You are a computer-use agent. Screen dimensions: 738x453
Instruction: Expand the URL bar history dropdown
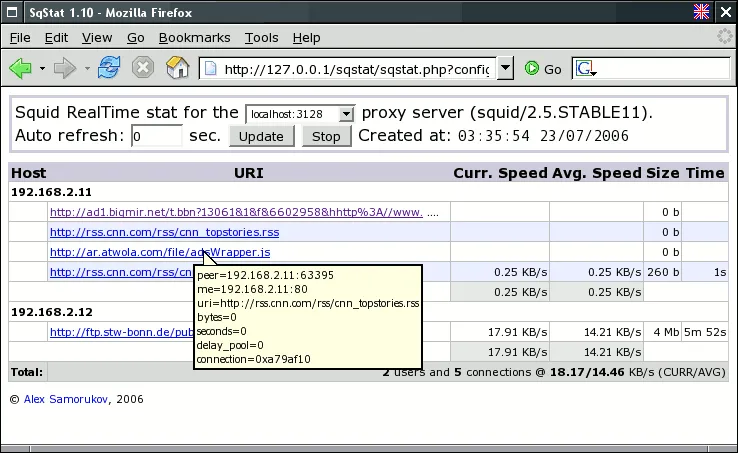pyautogui.click(x=506, y=69)
